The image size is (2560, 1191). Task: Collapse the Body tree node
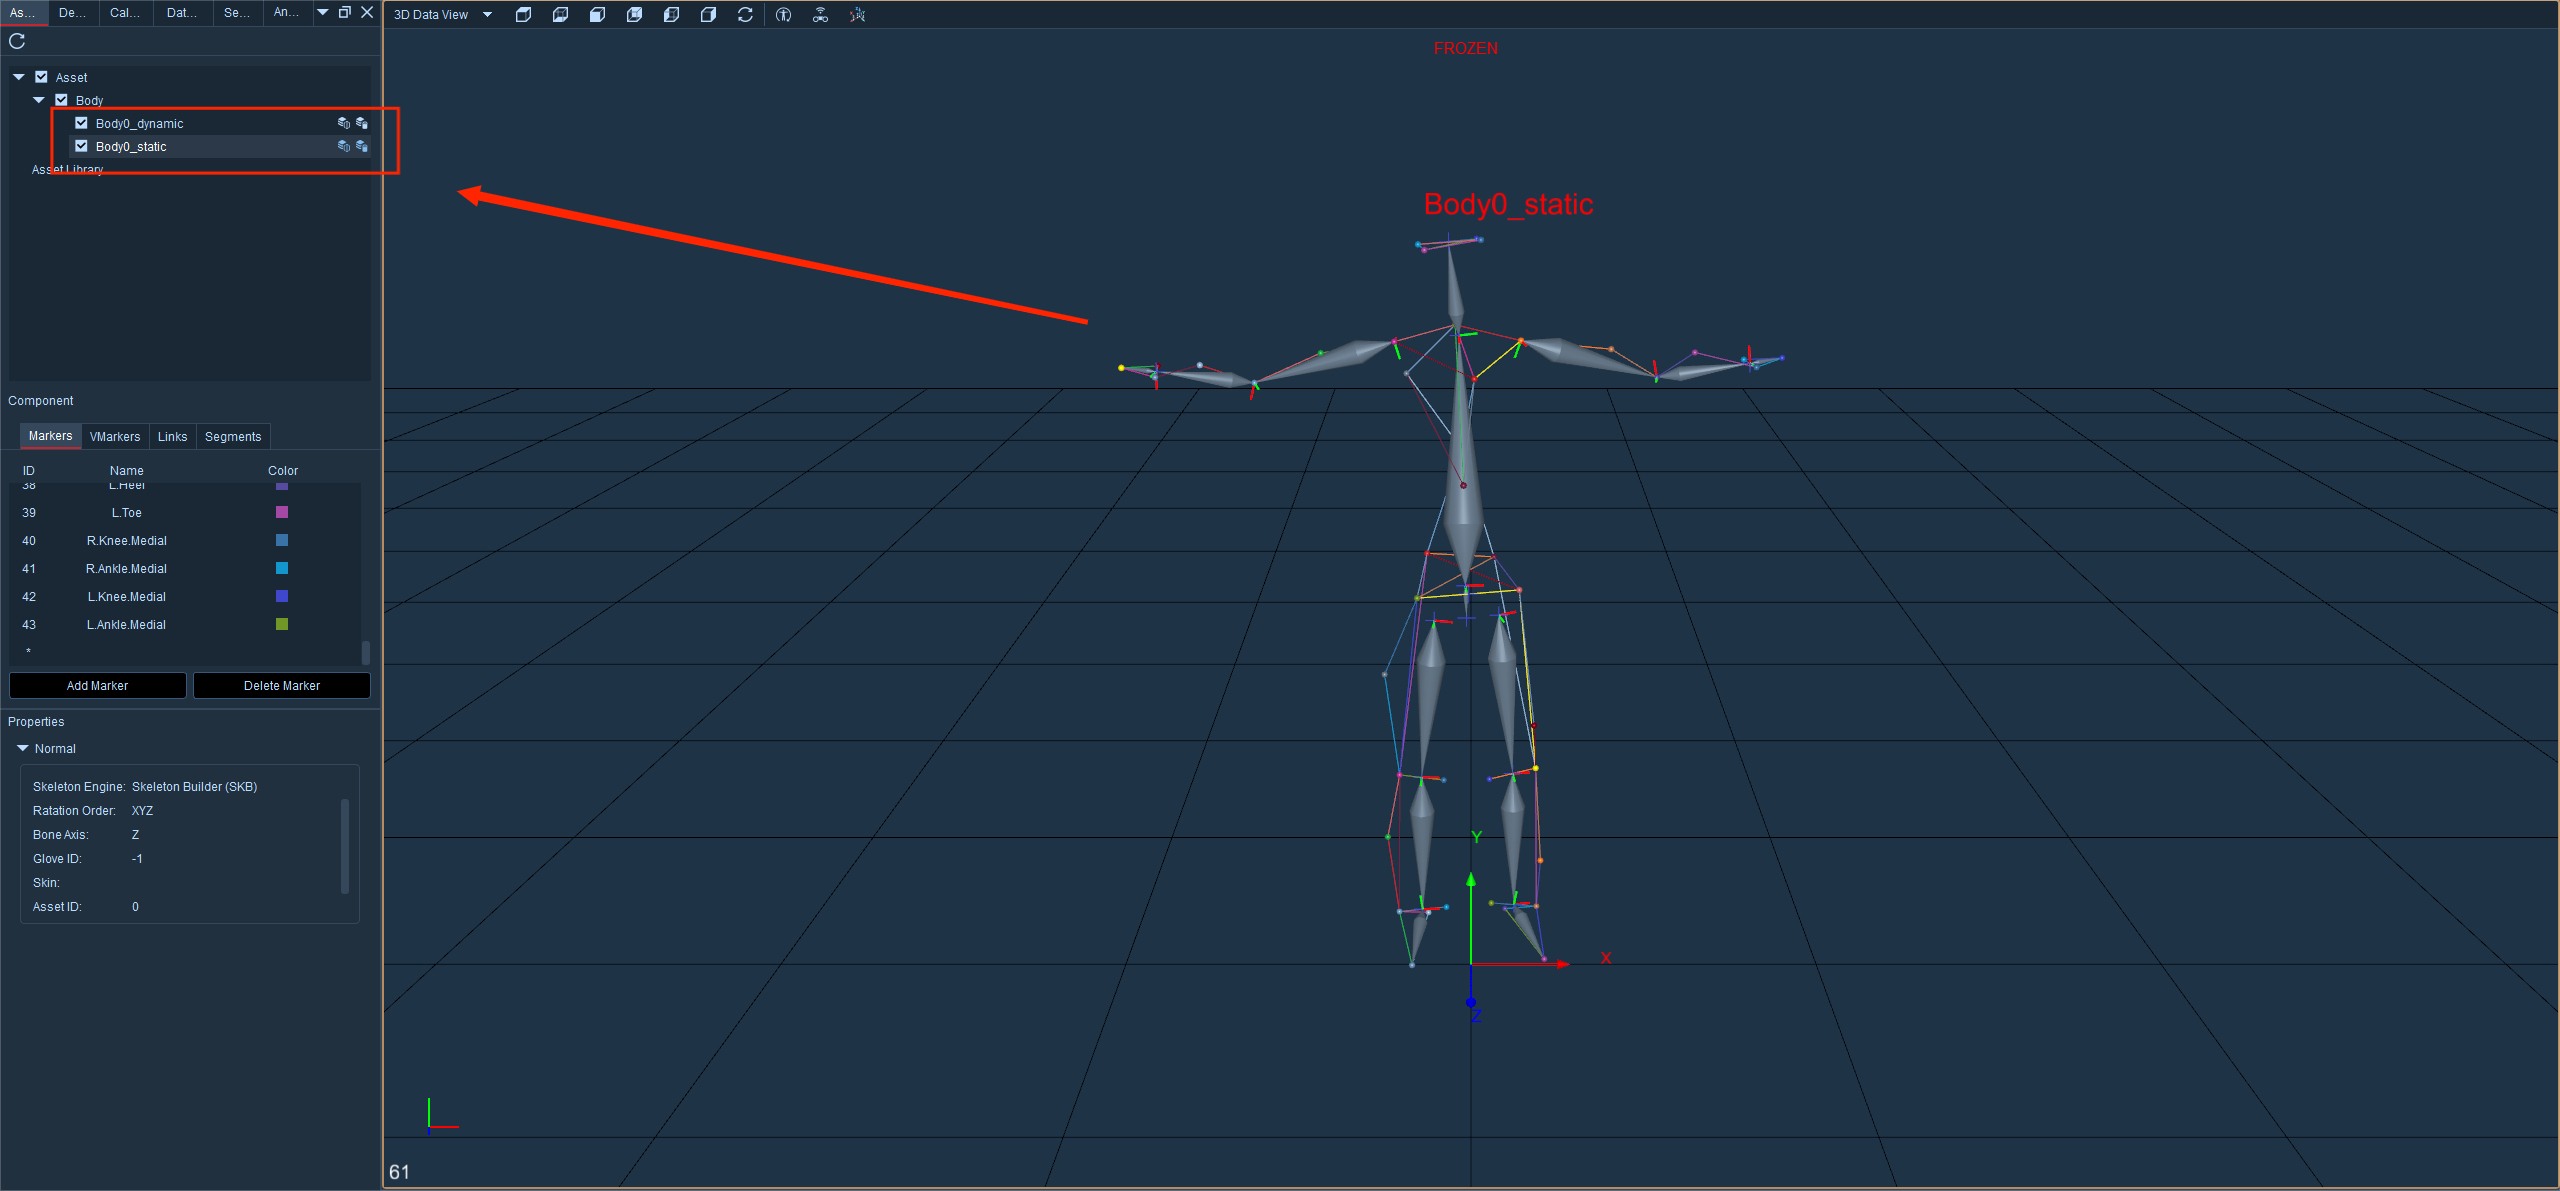(39, 100)
